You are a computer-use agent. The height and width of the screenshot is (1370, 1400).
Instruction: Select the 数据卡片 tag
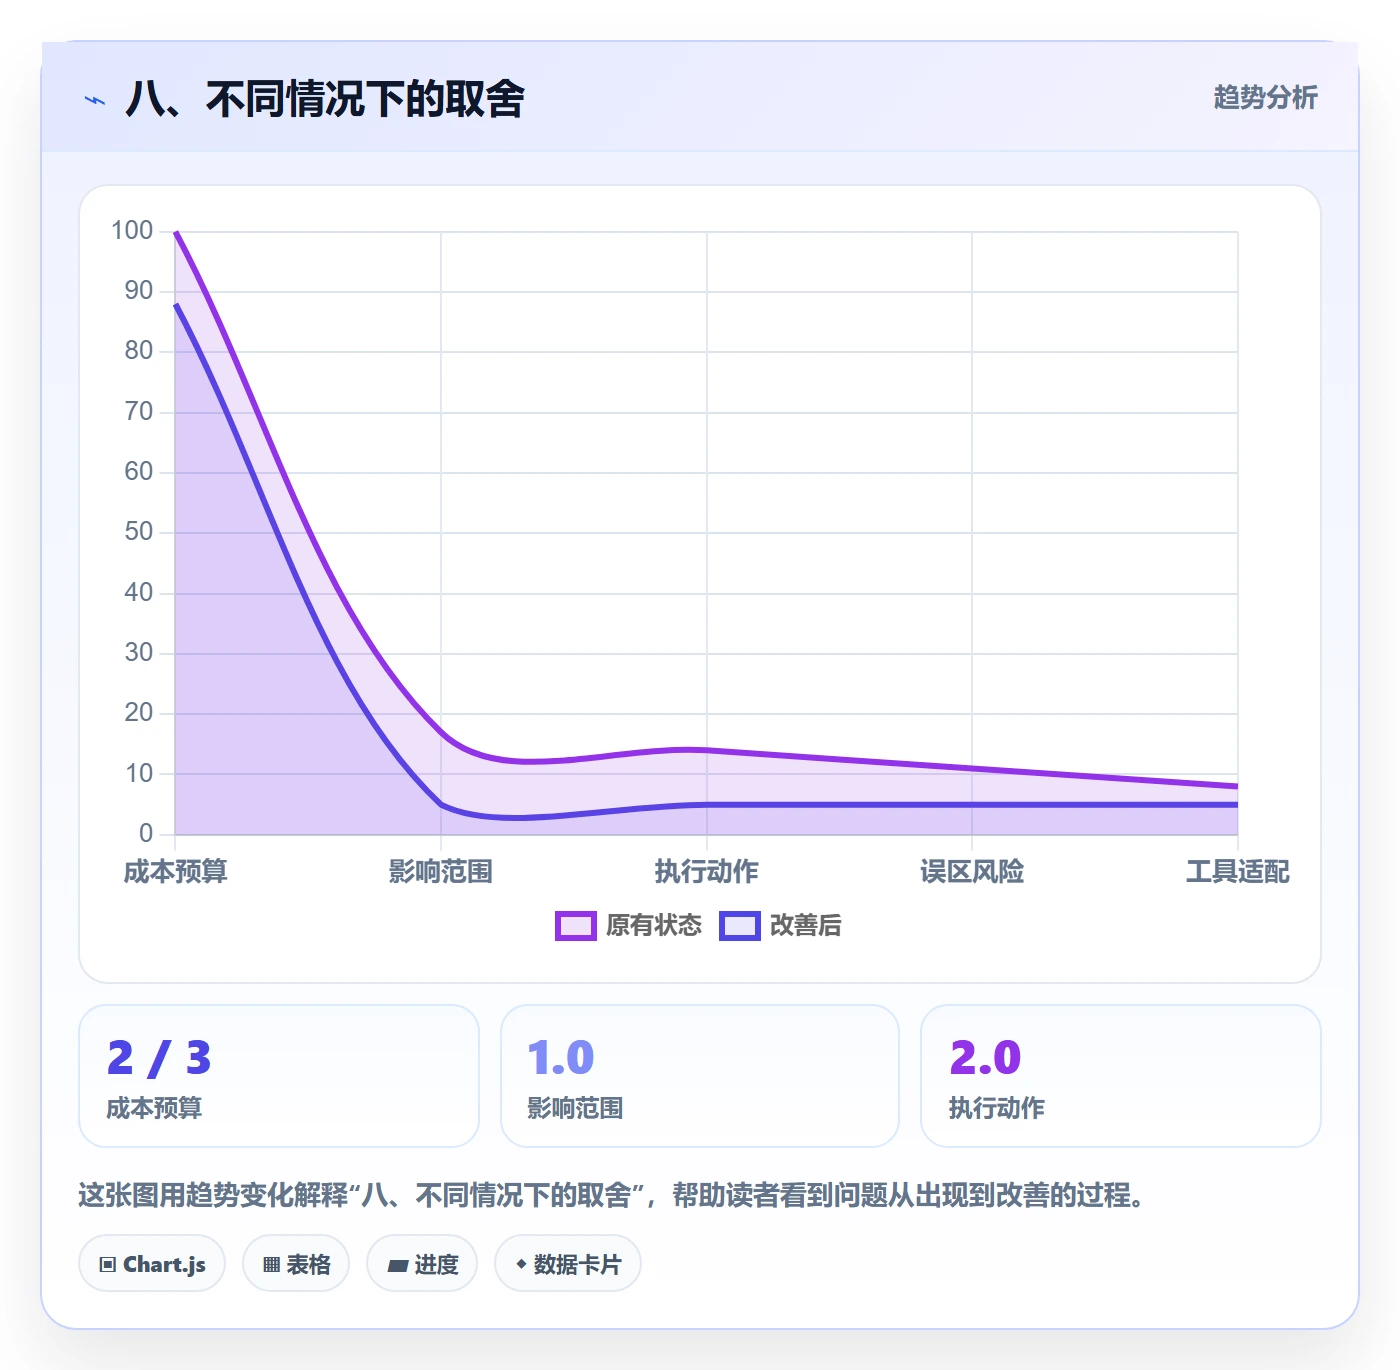(x=568, y=1264)
